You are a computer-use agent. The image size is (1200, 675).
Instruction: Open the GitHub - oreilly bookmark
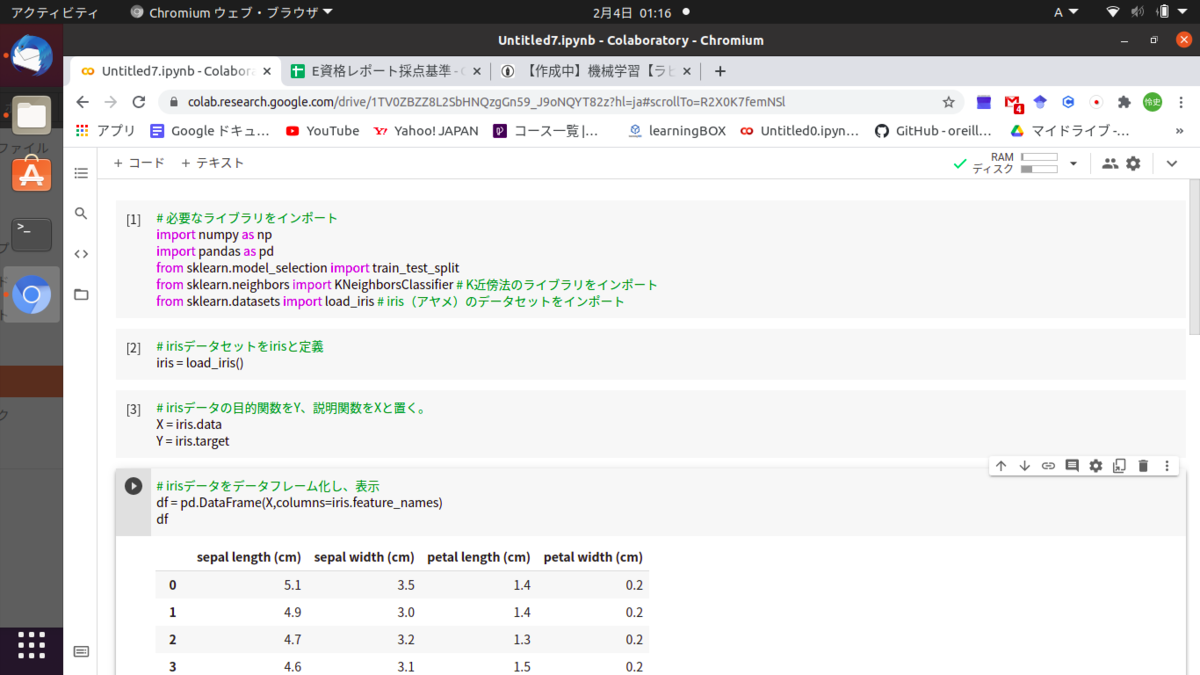tap(933, 131)
